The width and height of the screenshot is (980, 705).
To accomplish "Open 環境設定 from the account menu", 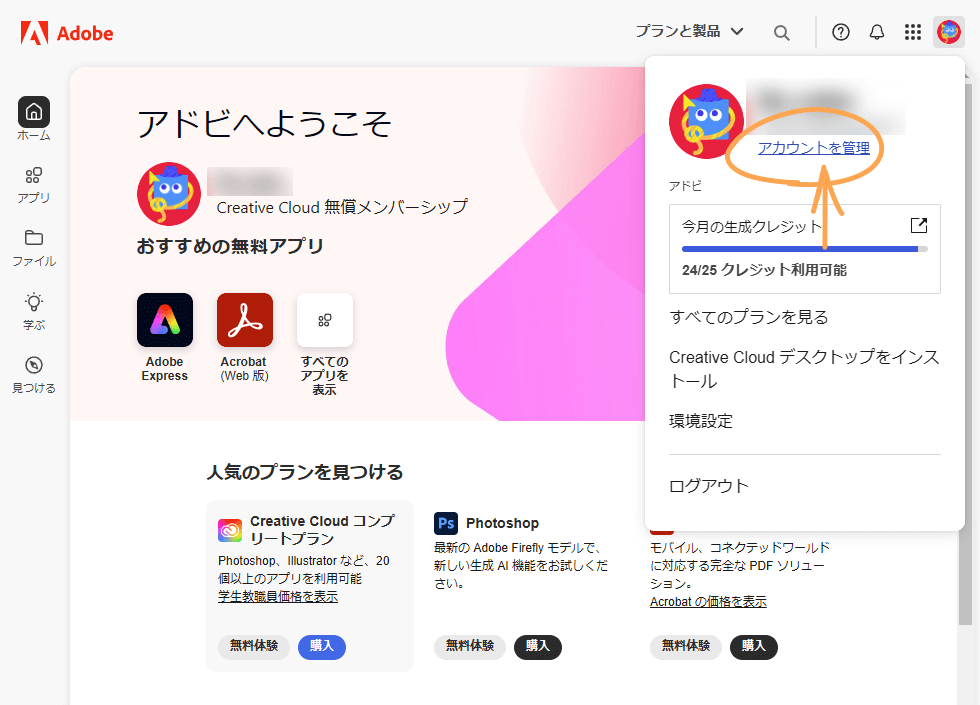I will point(701,421).
